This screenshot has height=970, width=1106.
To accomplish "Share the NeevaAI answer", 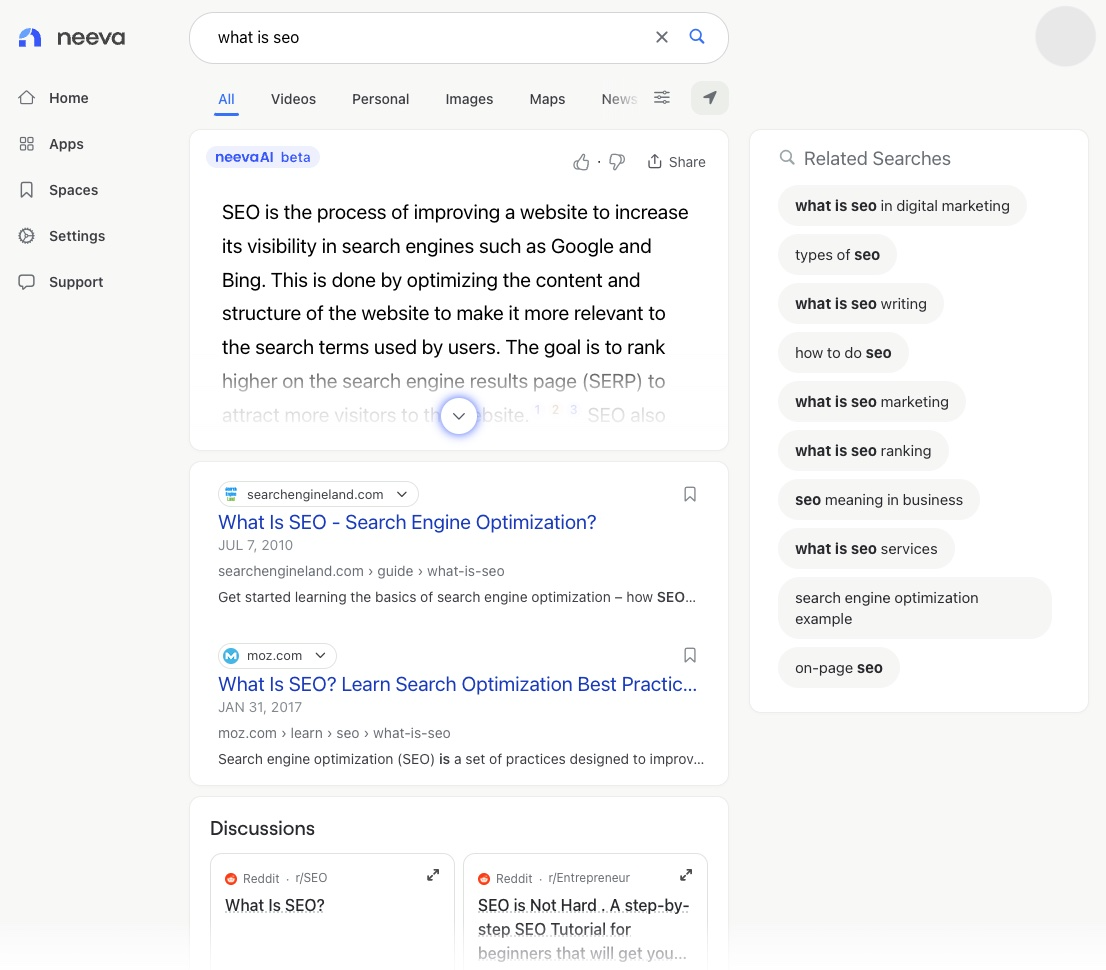I will pos(676,162).
